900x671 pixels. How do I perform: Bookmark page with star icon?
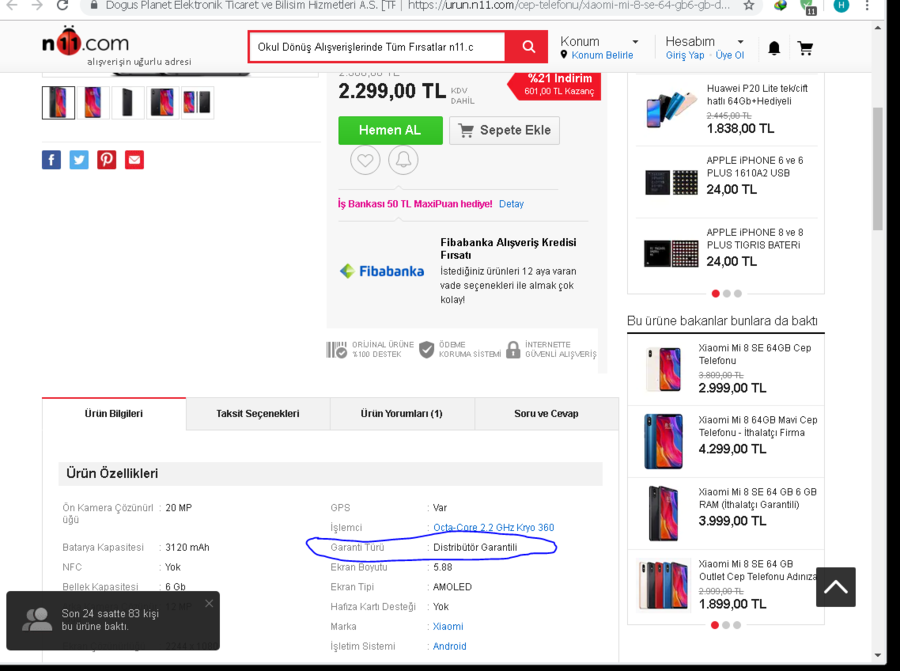click(748, 6)
